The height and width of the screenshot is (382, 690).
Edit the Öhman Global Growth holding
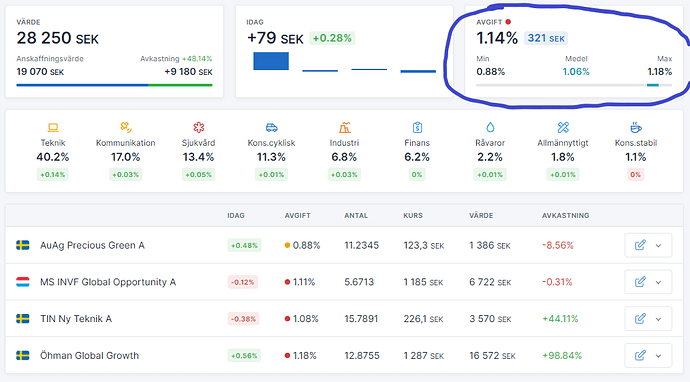(640, 355)
